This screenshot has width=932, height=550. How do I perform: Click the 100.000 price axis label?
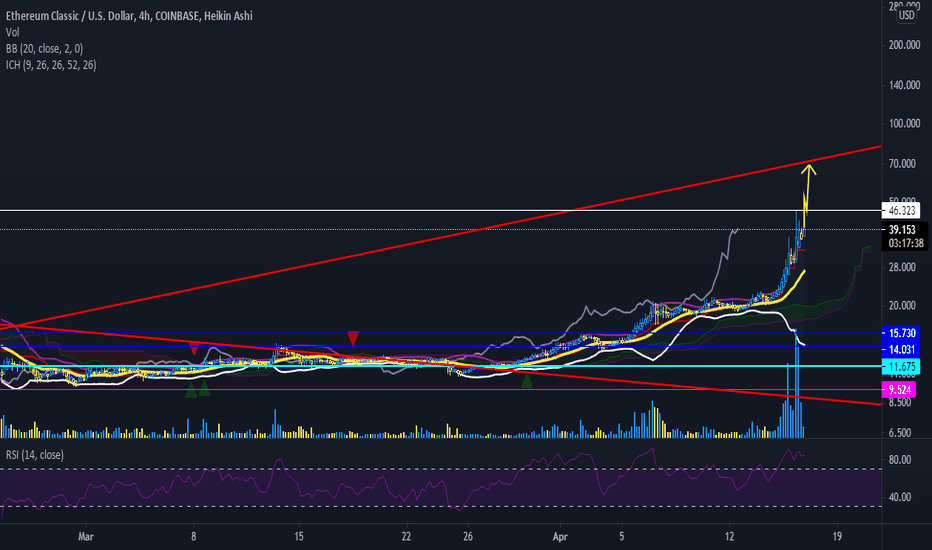[904, 124]
